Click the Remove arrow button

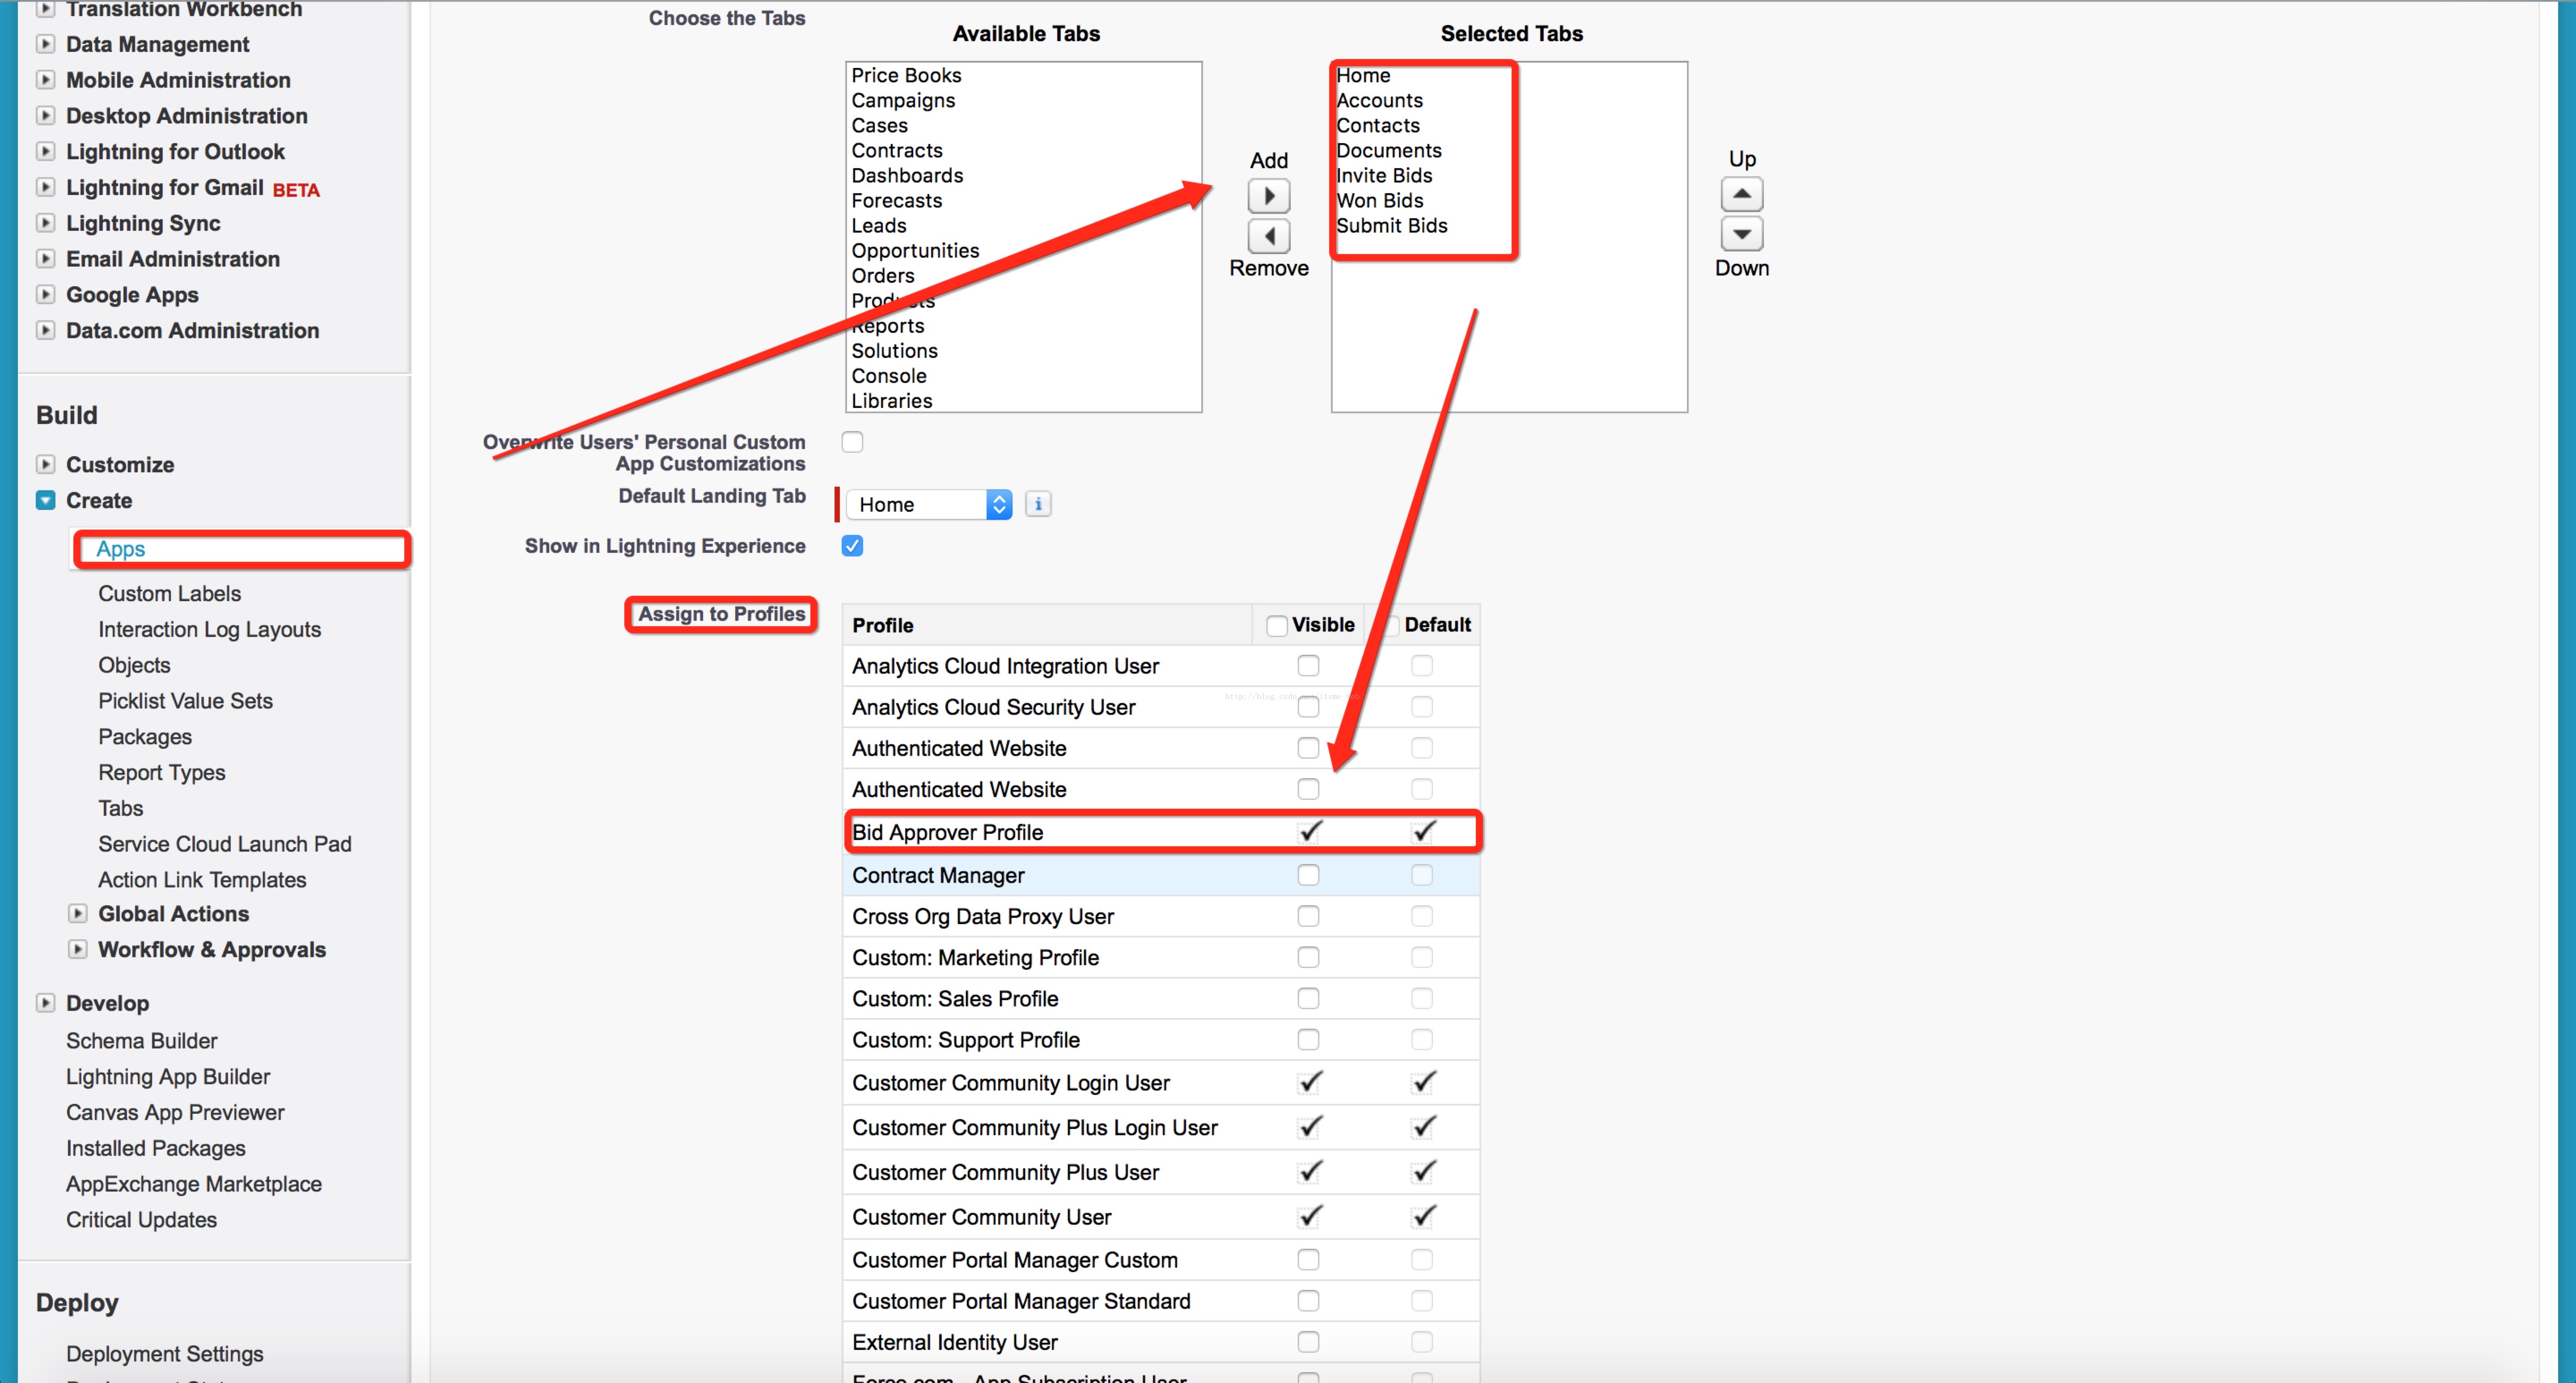[x=1269, y=236]
